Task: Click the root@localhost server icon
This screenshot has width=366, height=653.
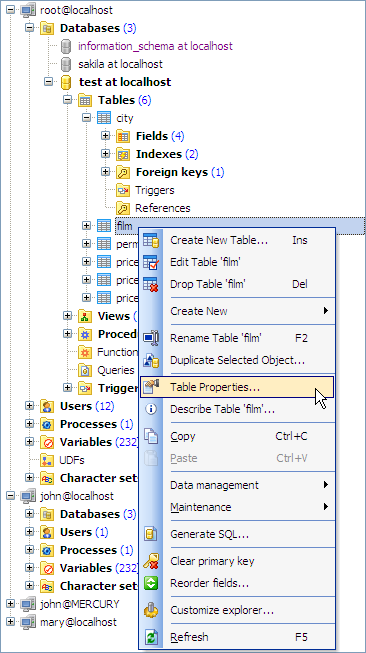Action: coord(28,10)
